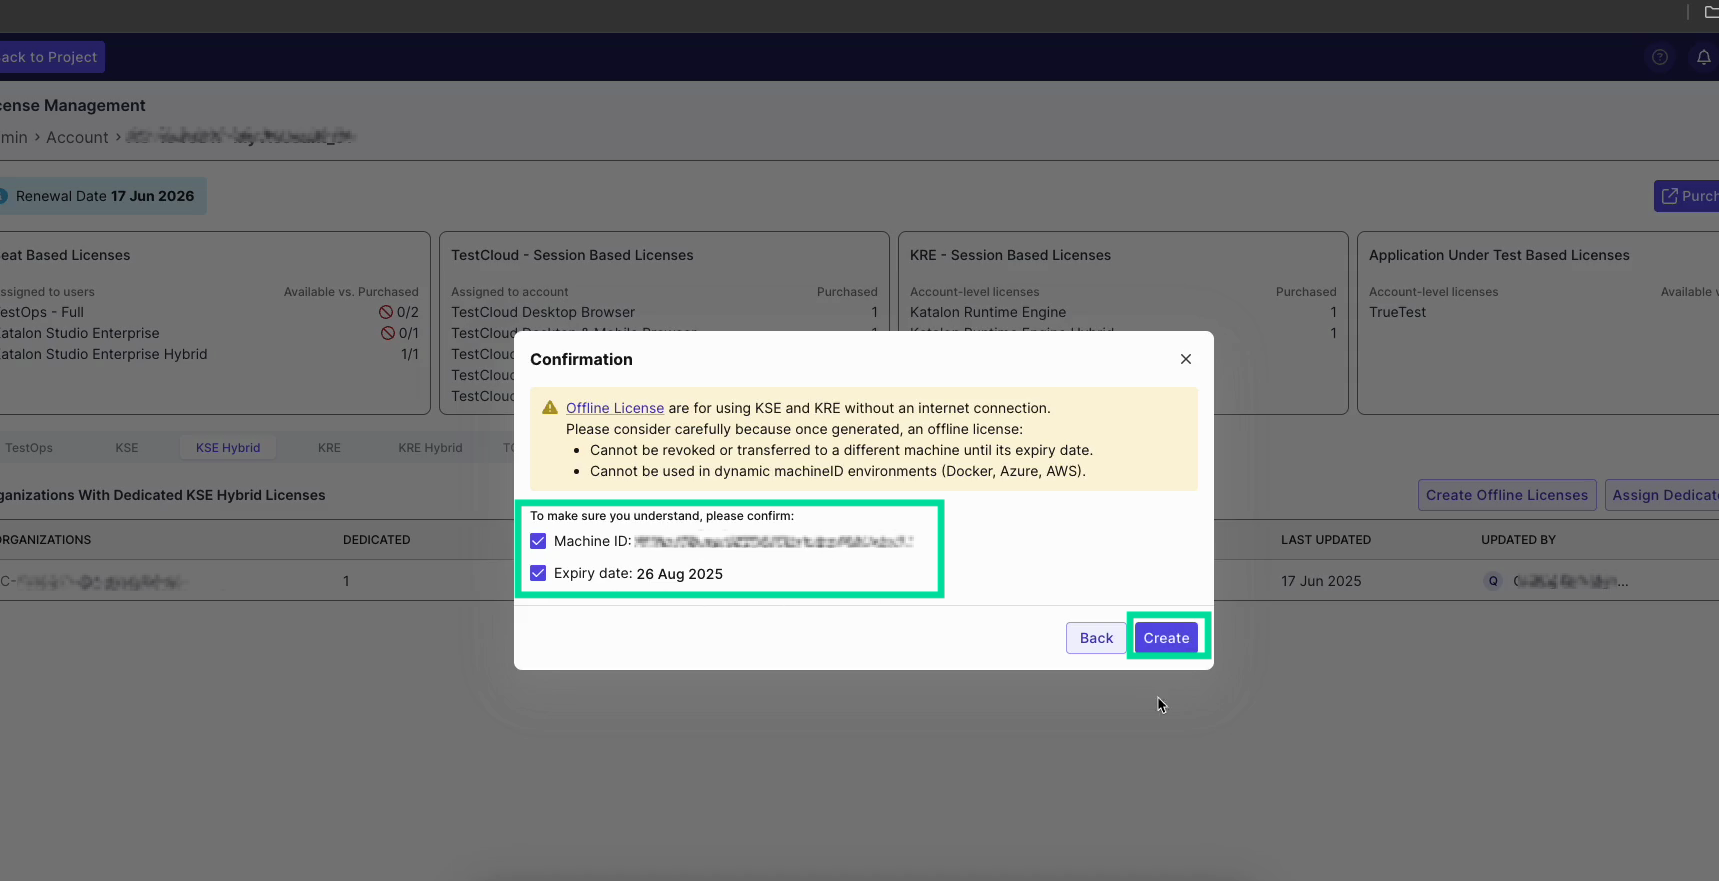The height and width of the screenshot is (881, 1719).
Task: Click the Create Offline Licenses button
Action: click(1507, 495)
